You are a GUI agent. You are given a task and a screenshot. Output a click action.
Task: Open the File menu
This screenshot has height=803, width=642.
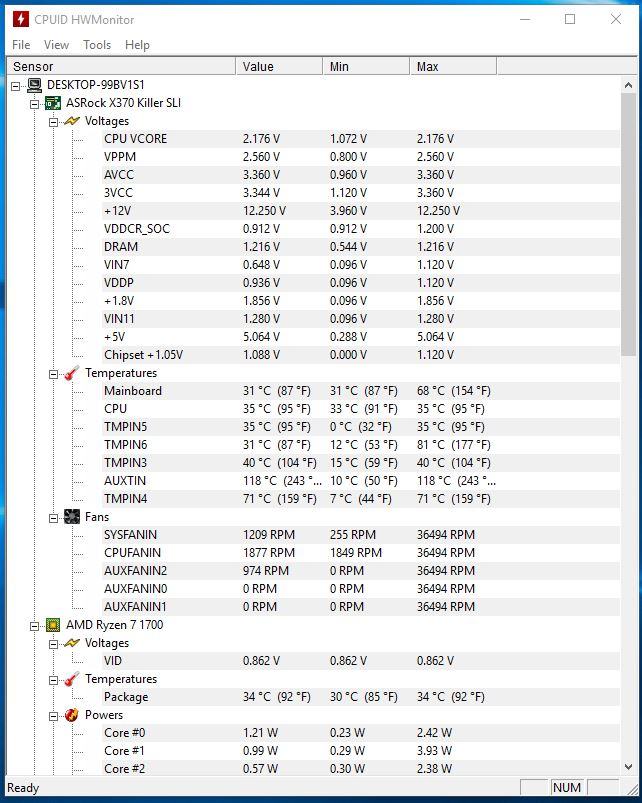(21, 45)
